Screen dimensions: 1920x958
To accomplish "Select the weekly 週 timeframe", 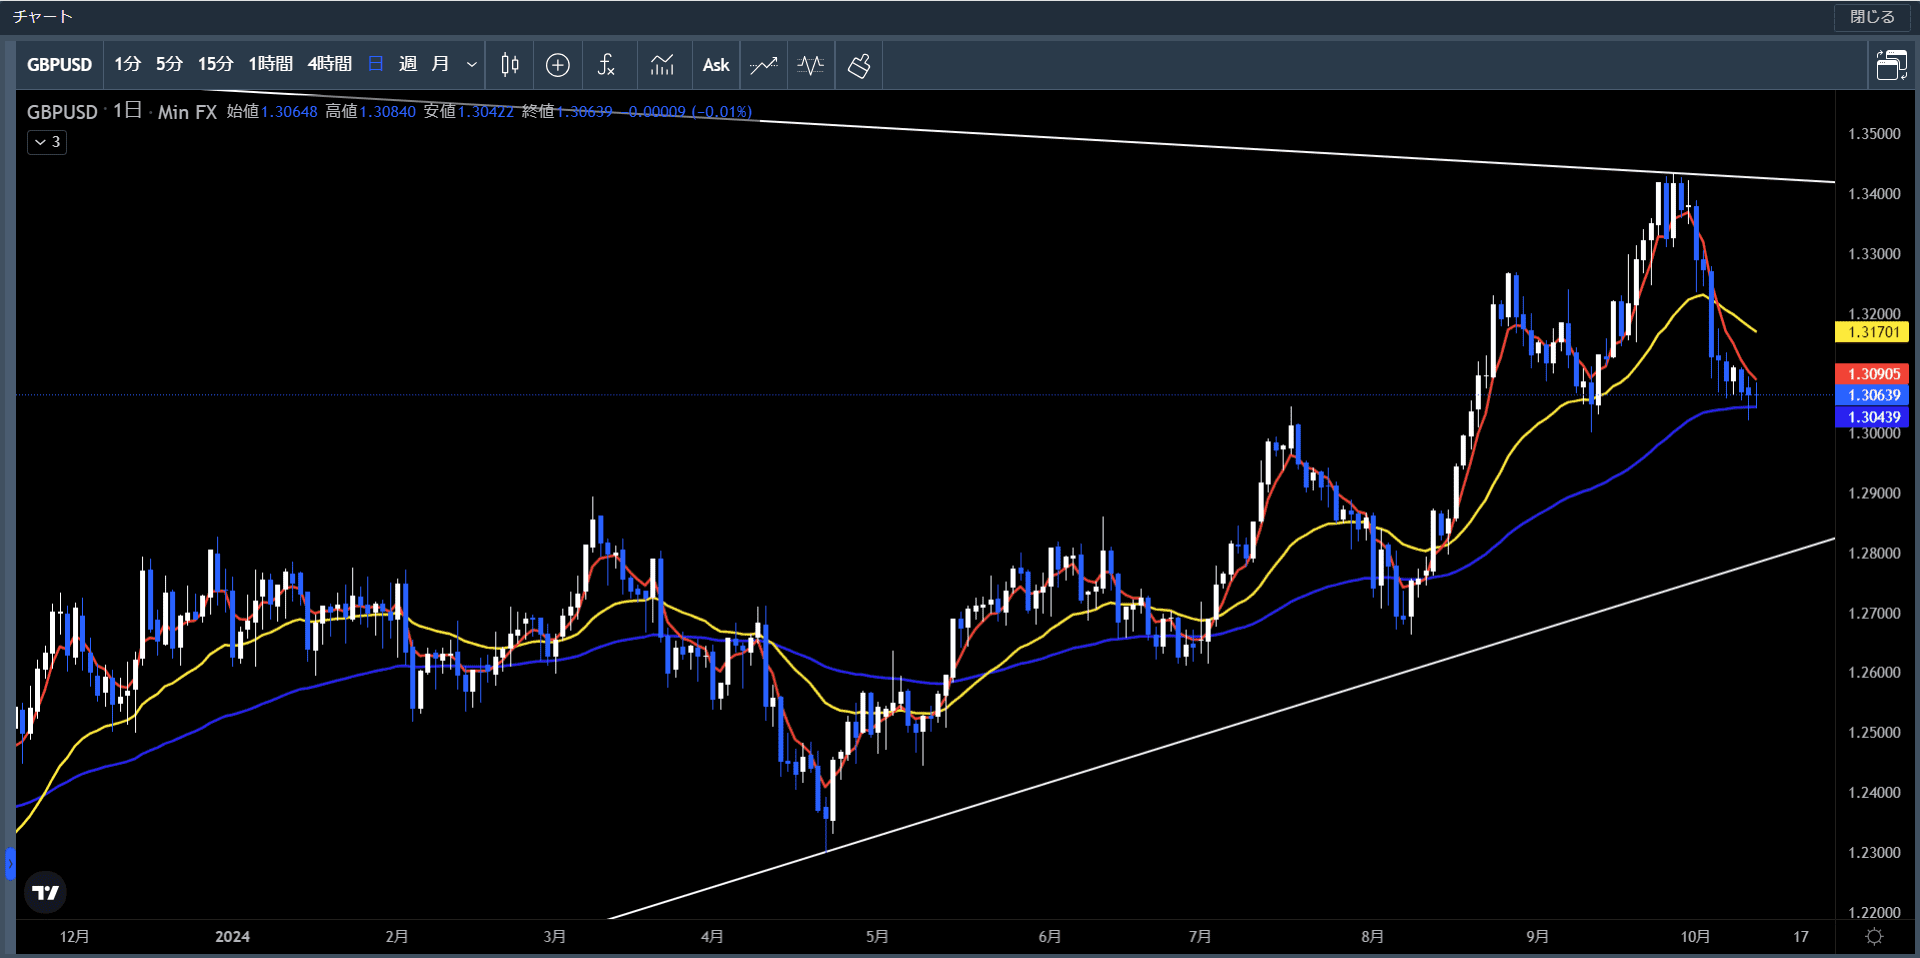I will pyautogui.click(x=408, y=65).
